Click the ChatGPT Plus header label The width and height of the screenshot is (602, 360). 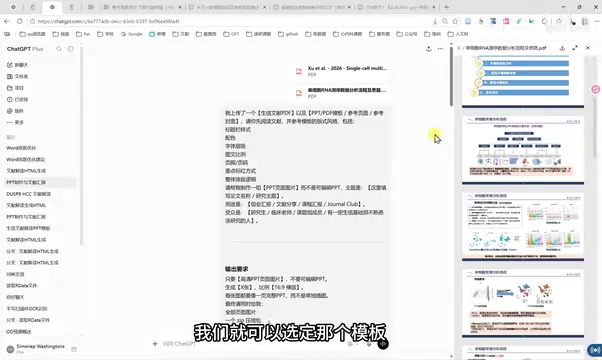pos(25,49)
